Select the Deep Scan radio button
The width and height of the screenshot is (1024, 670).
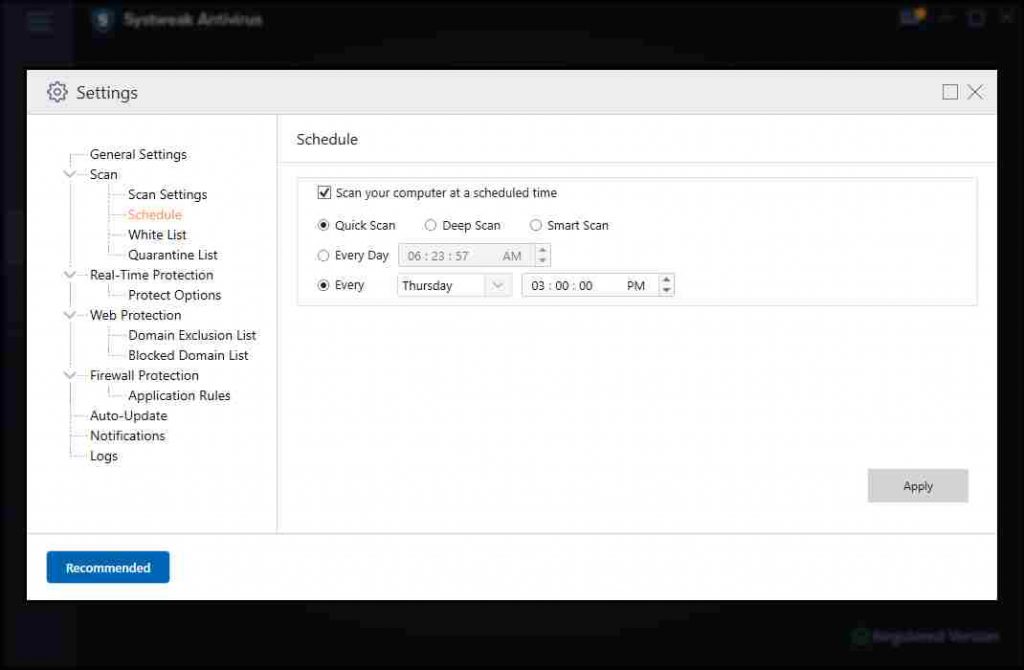[430, 225]
